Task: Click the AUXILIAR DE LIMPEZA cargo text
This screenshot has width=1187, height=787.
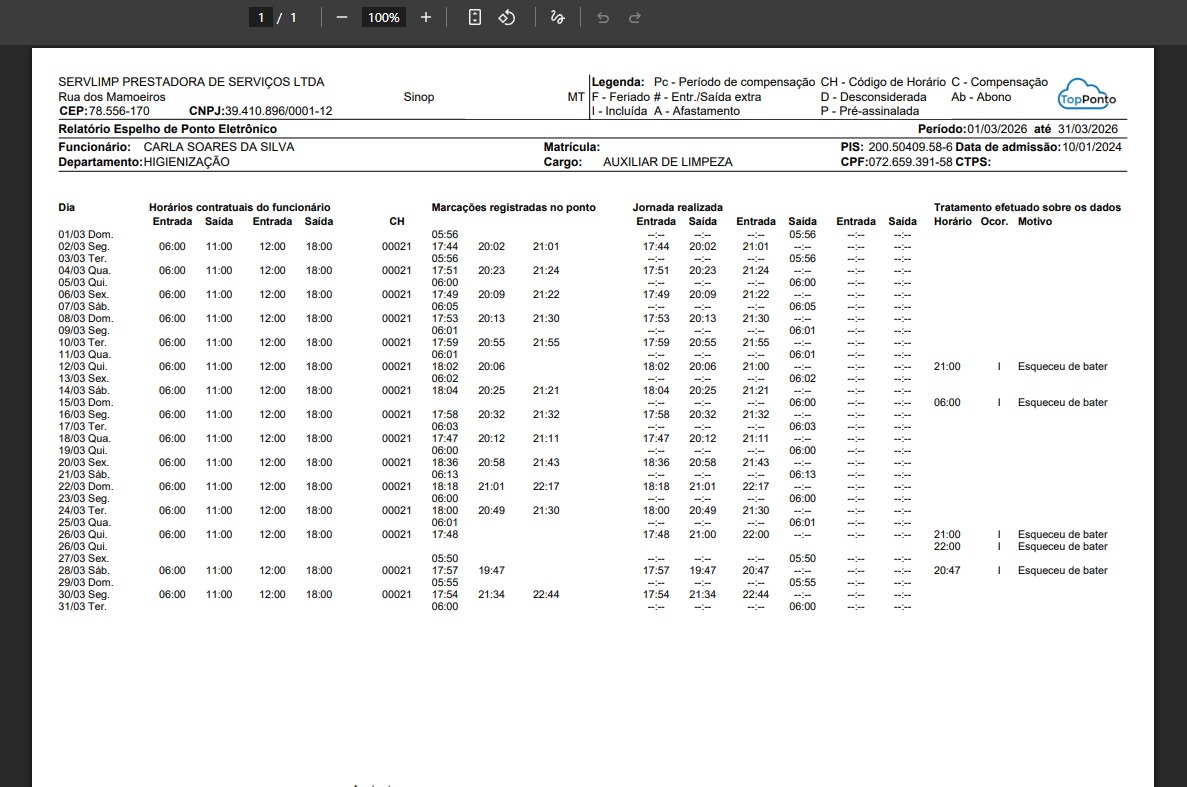Action: click(665, 162)
